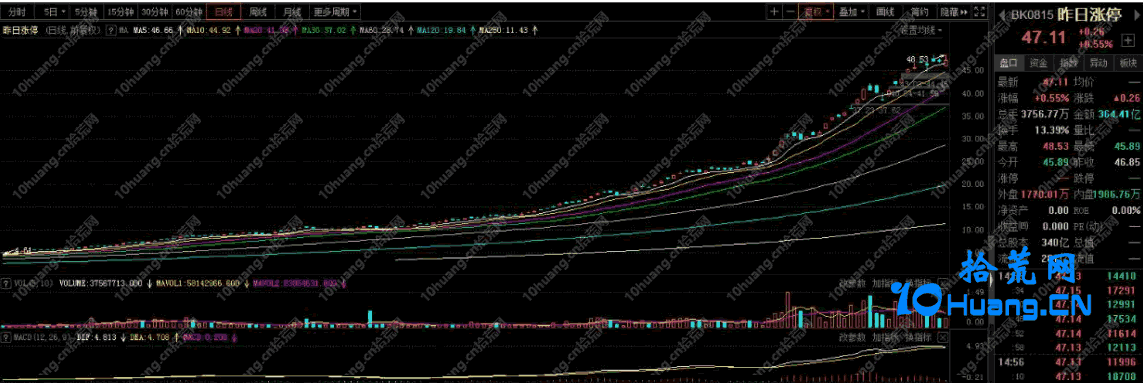1143x383 pixels.
Task: Hide side panel with 隐藏 button
Action: point(953,12)
